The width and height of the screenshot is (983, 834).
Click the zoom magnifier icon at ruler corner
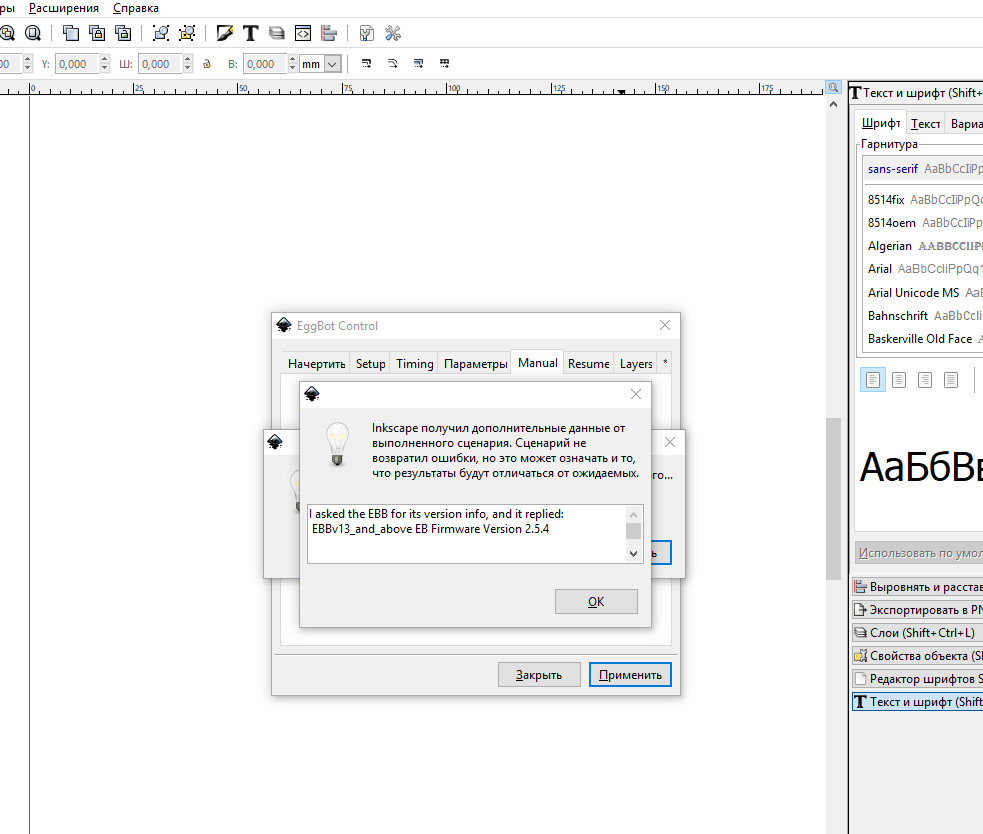833,87
